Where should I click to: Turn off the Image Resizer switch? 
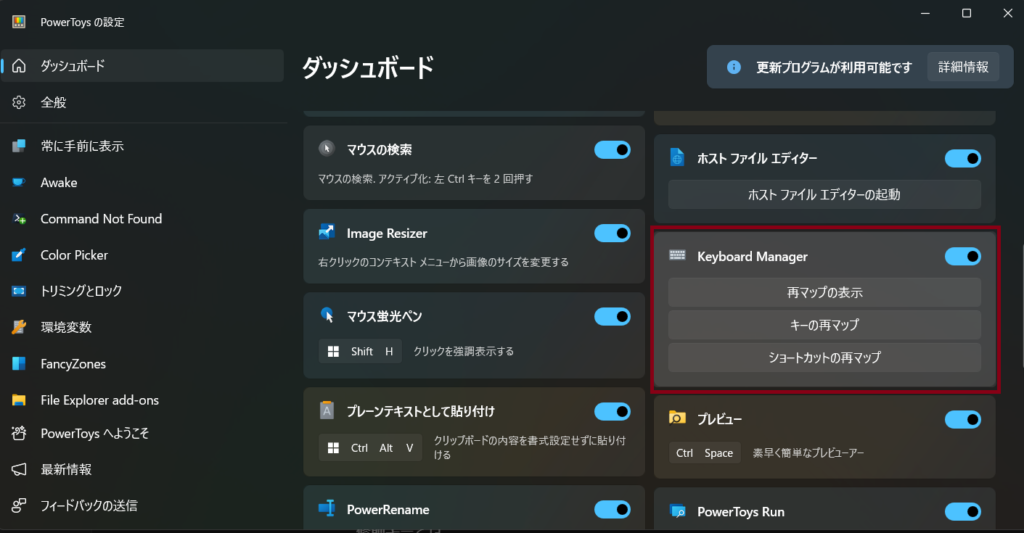(x=612, y=233)
